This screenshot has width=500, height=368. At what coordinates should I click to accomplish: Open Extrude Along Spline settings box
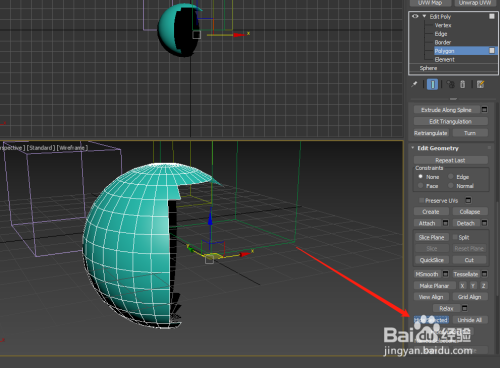coord(485,110)
